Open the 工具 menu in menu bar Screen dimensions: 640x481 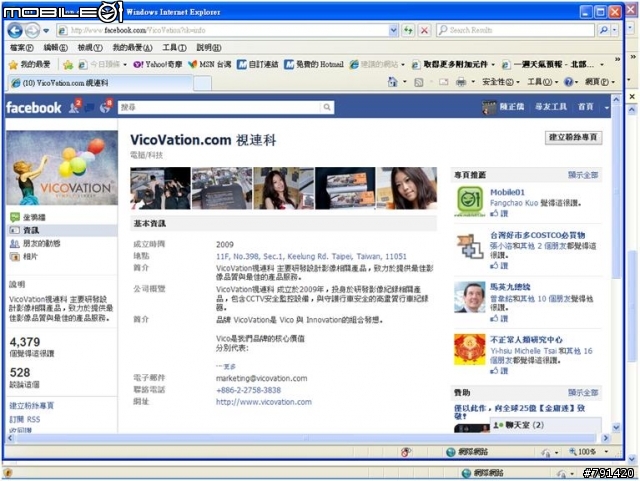tap(174, 48)
